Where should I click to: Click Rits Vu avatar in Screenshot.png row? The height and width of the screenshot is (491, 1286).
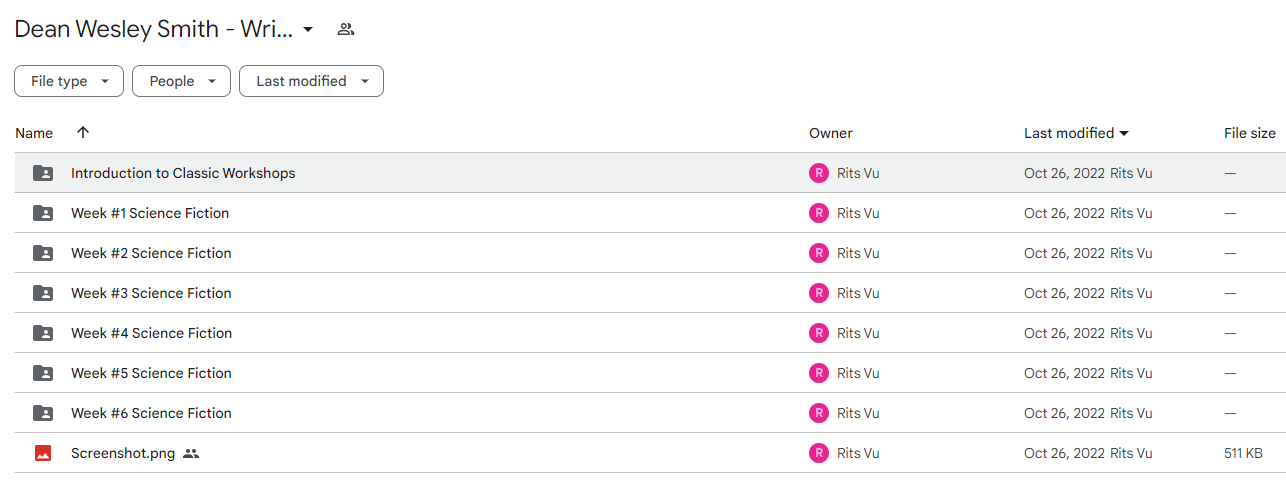point(819,453)
